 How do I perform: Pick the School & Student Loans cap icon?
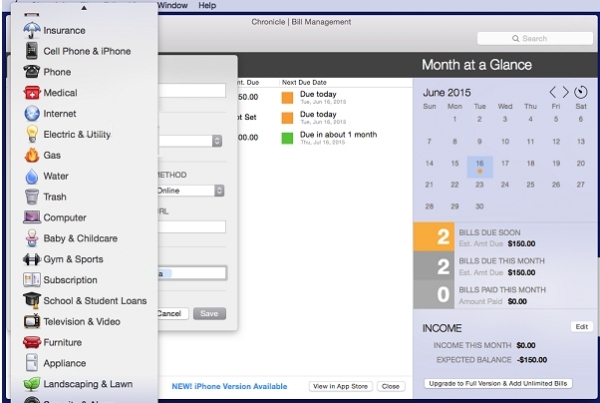click(x=31, y=300)
